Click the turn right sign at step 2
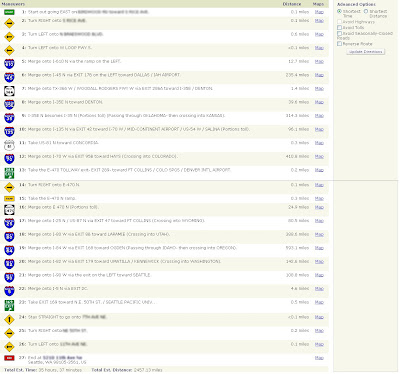400x374 pixels. [9, 23]
